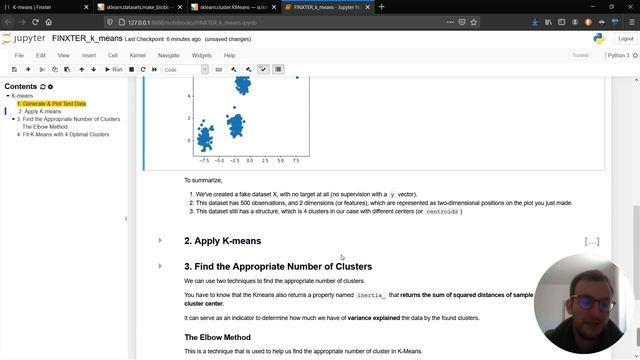Go to the browser home page

[49, 22]
